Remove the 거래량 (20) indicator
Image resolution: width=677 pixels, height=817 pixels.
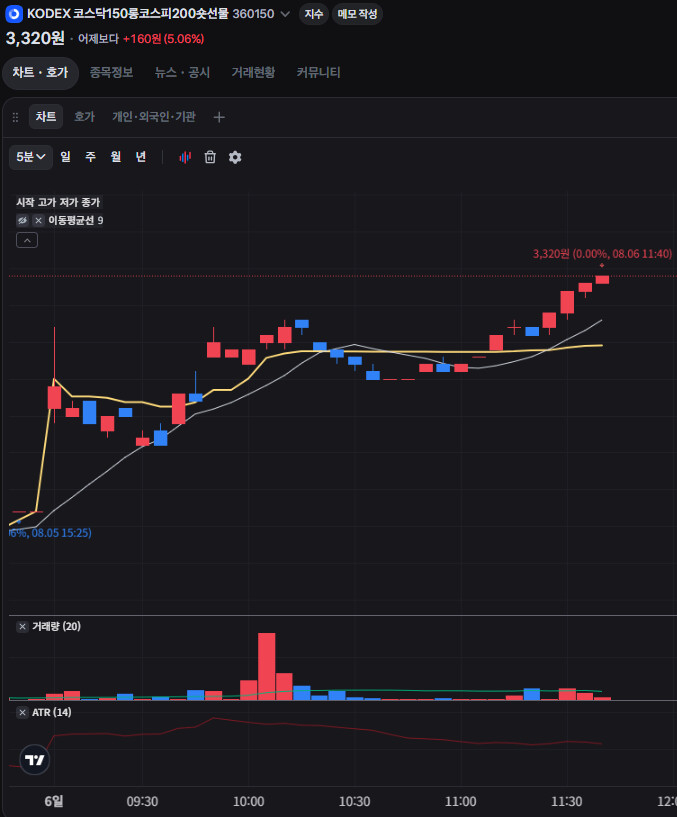click(22, 626)
